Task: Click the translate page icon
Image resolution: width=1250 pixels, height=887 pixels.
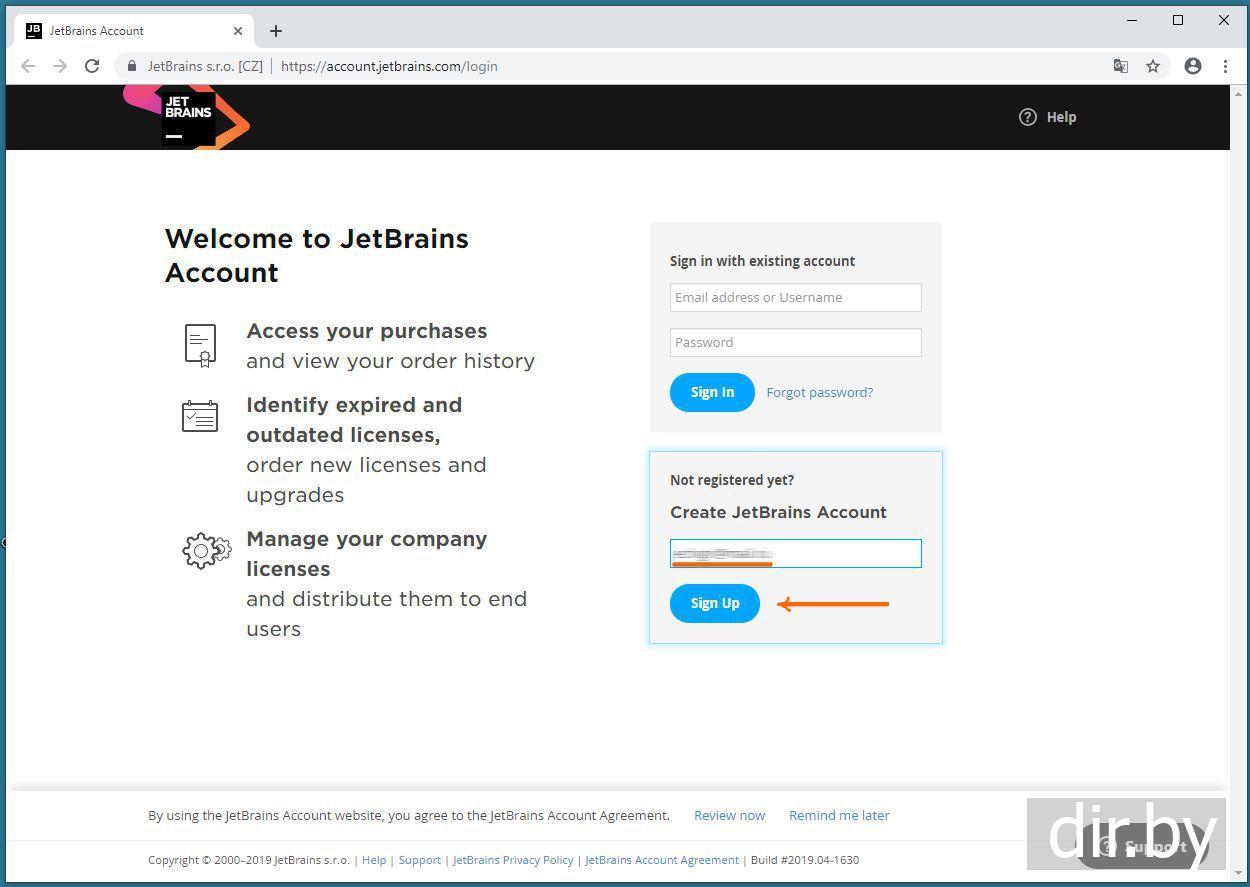Action: 1121,66
